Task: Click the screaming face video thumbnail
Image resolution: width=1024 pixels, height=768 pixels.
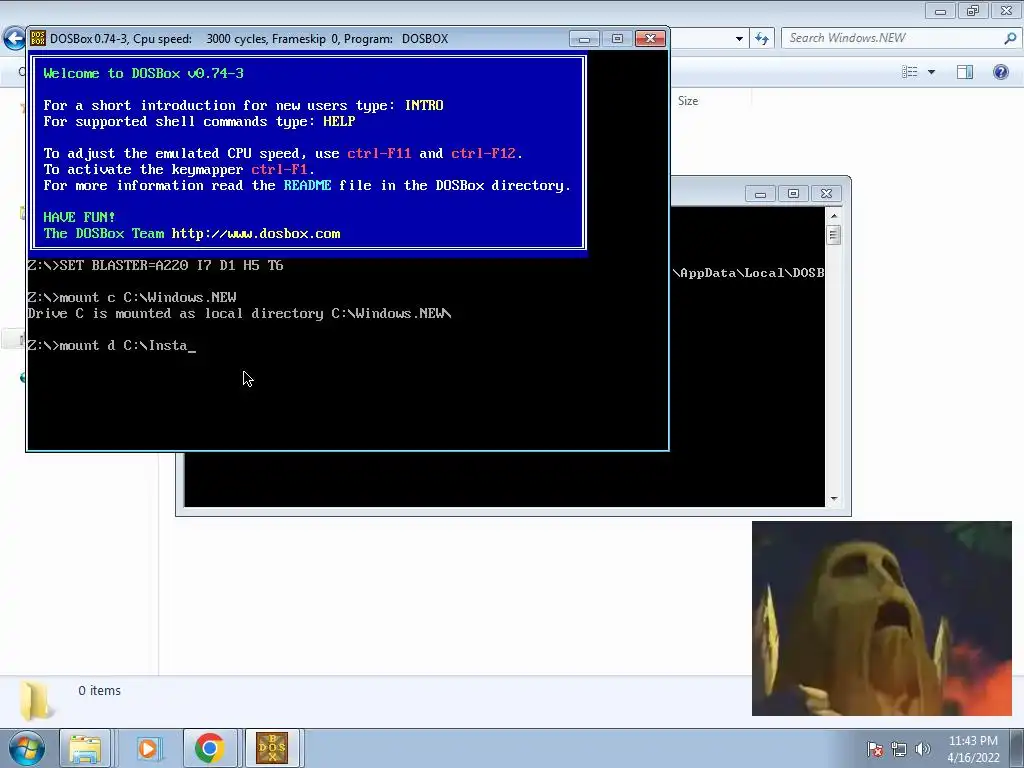Action: click(882, 618)
